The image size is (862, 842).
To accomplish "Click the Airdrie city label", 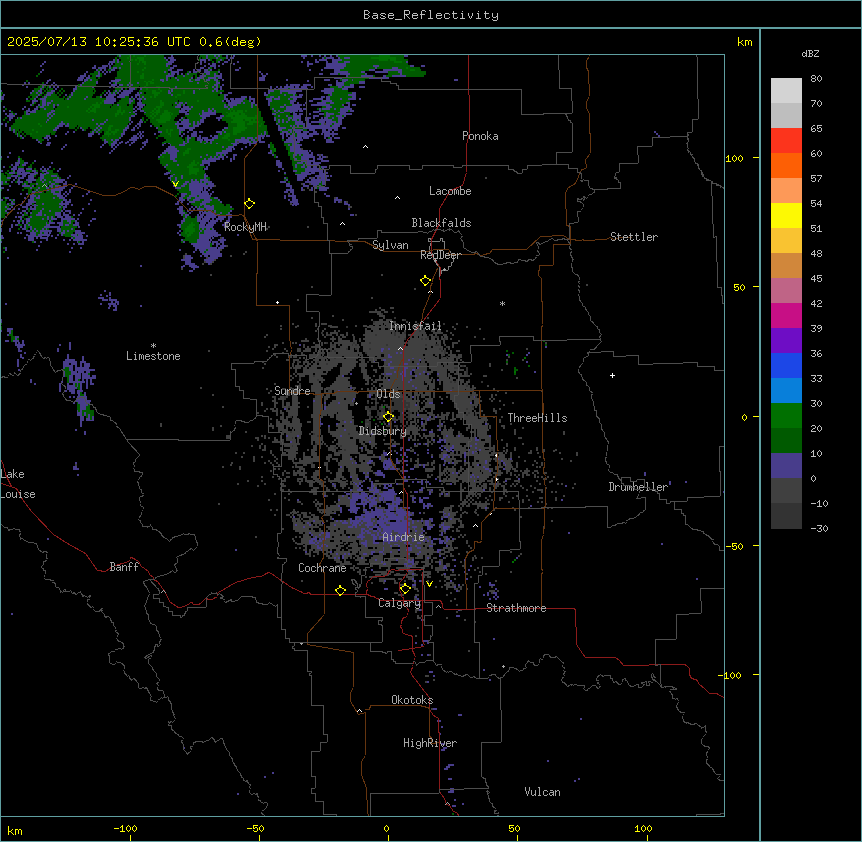I will [404, 537].
